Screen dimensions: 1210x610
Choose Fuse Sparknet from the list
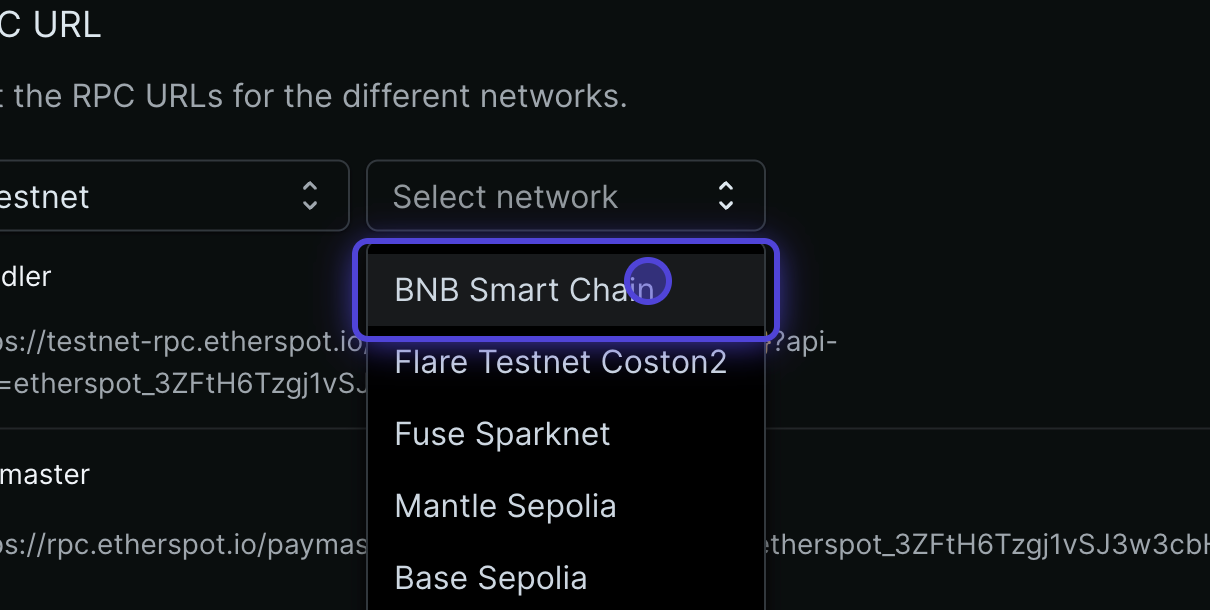[503, 434]
